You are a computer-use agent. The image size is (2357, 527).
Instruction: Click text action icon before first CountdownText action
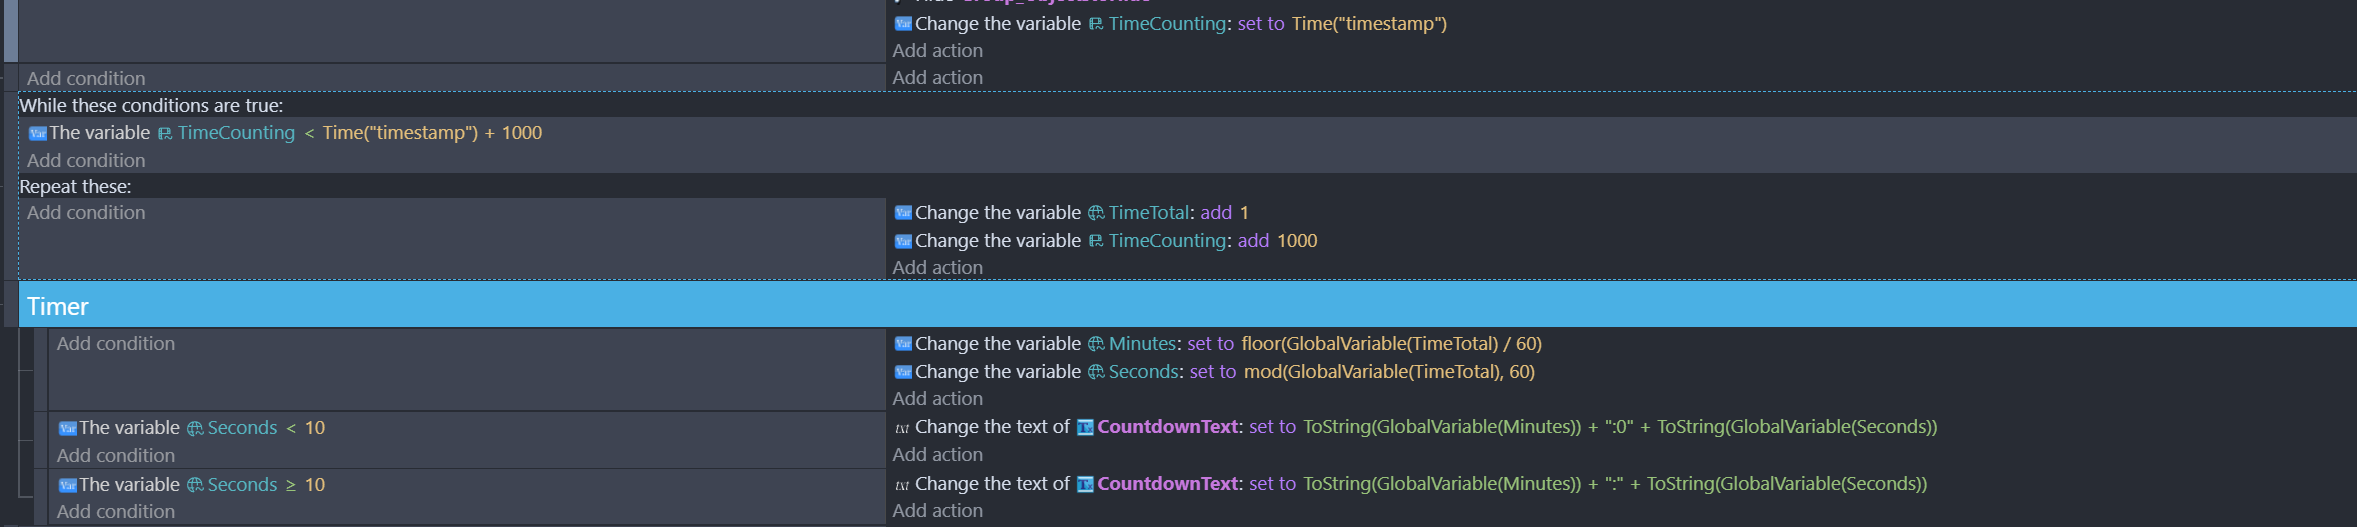pos(902,428)
